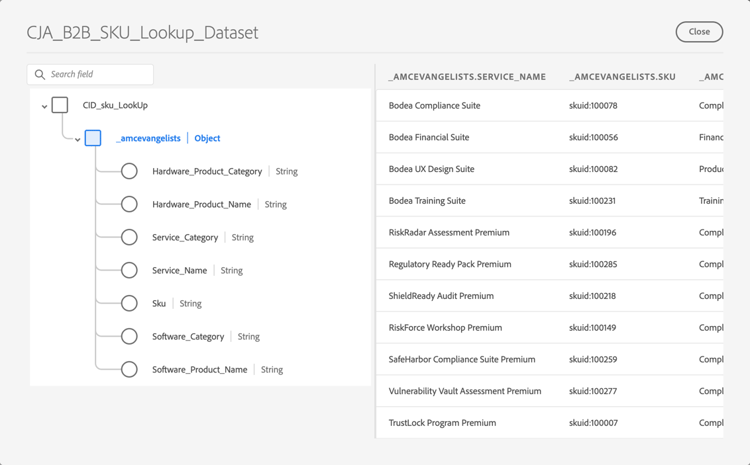Click the _AMCEVANGELISTS.SERVICE_NAME column header
The width and height of the screenshot is (750, 465).
(467, 77)
